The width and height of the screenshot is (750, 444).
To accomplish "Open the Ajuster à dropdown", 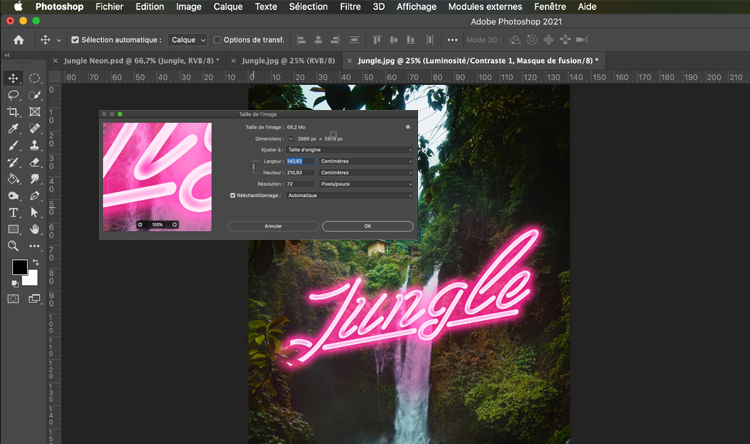I will [x=349, y=149].
